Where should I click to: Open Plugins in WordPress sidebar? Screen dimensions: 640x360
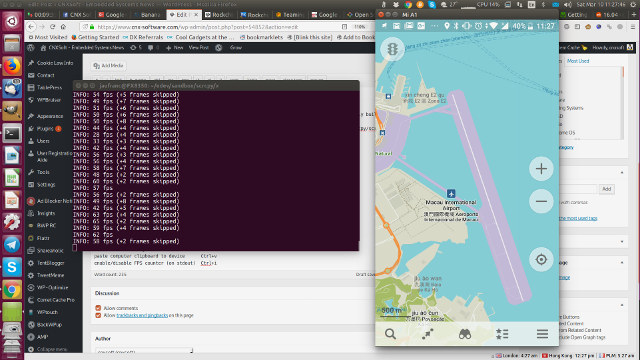[44, 129]
